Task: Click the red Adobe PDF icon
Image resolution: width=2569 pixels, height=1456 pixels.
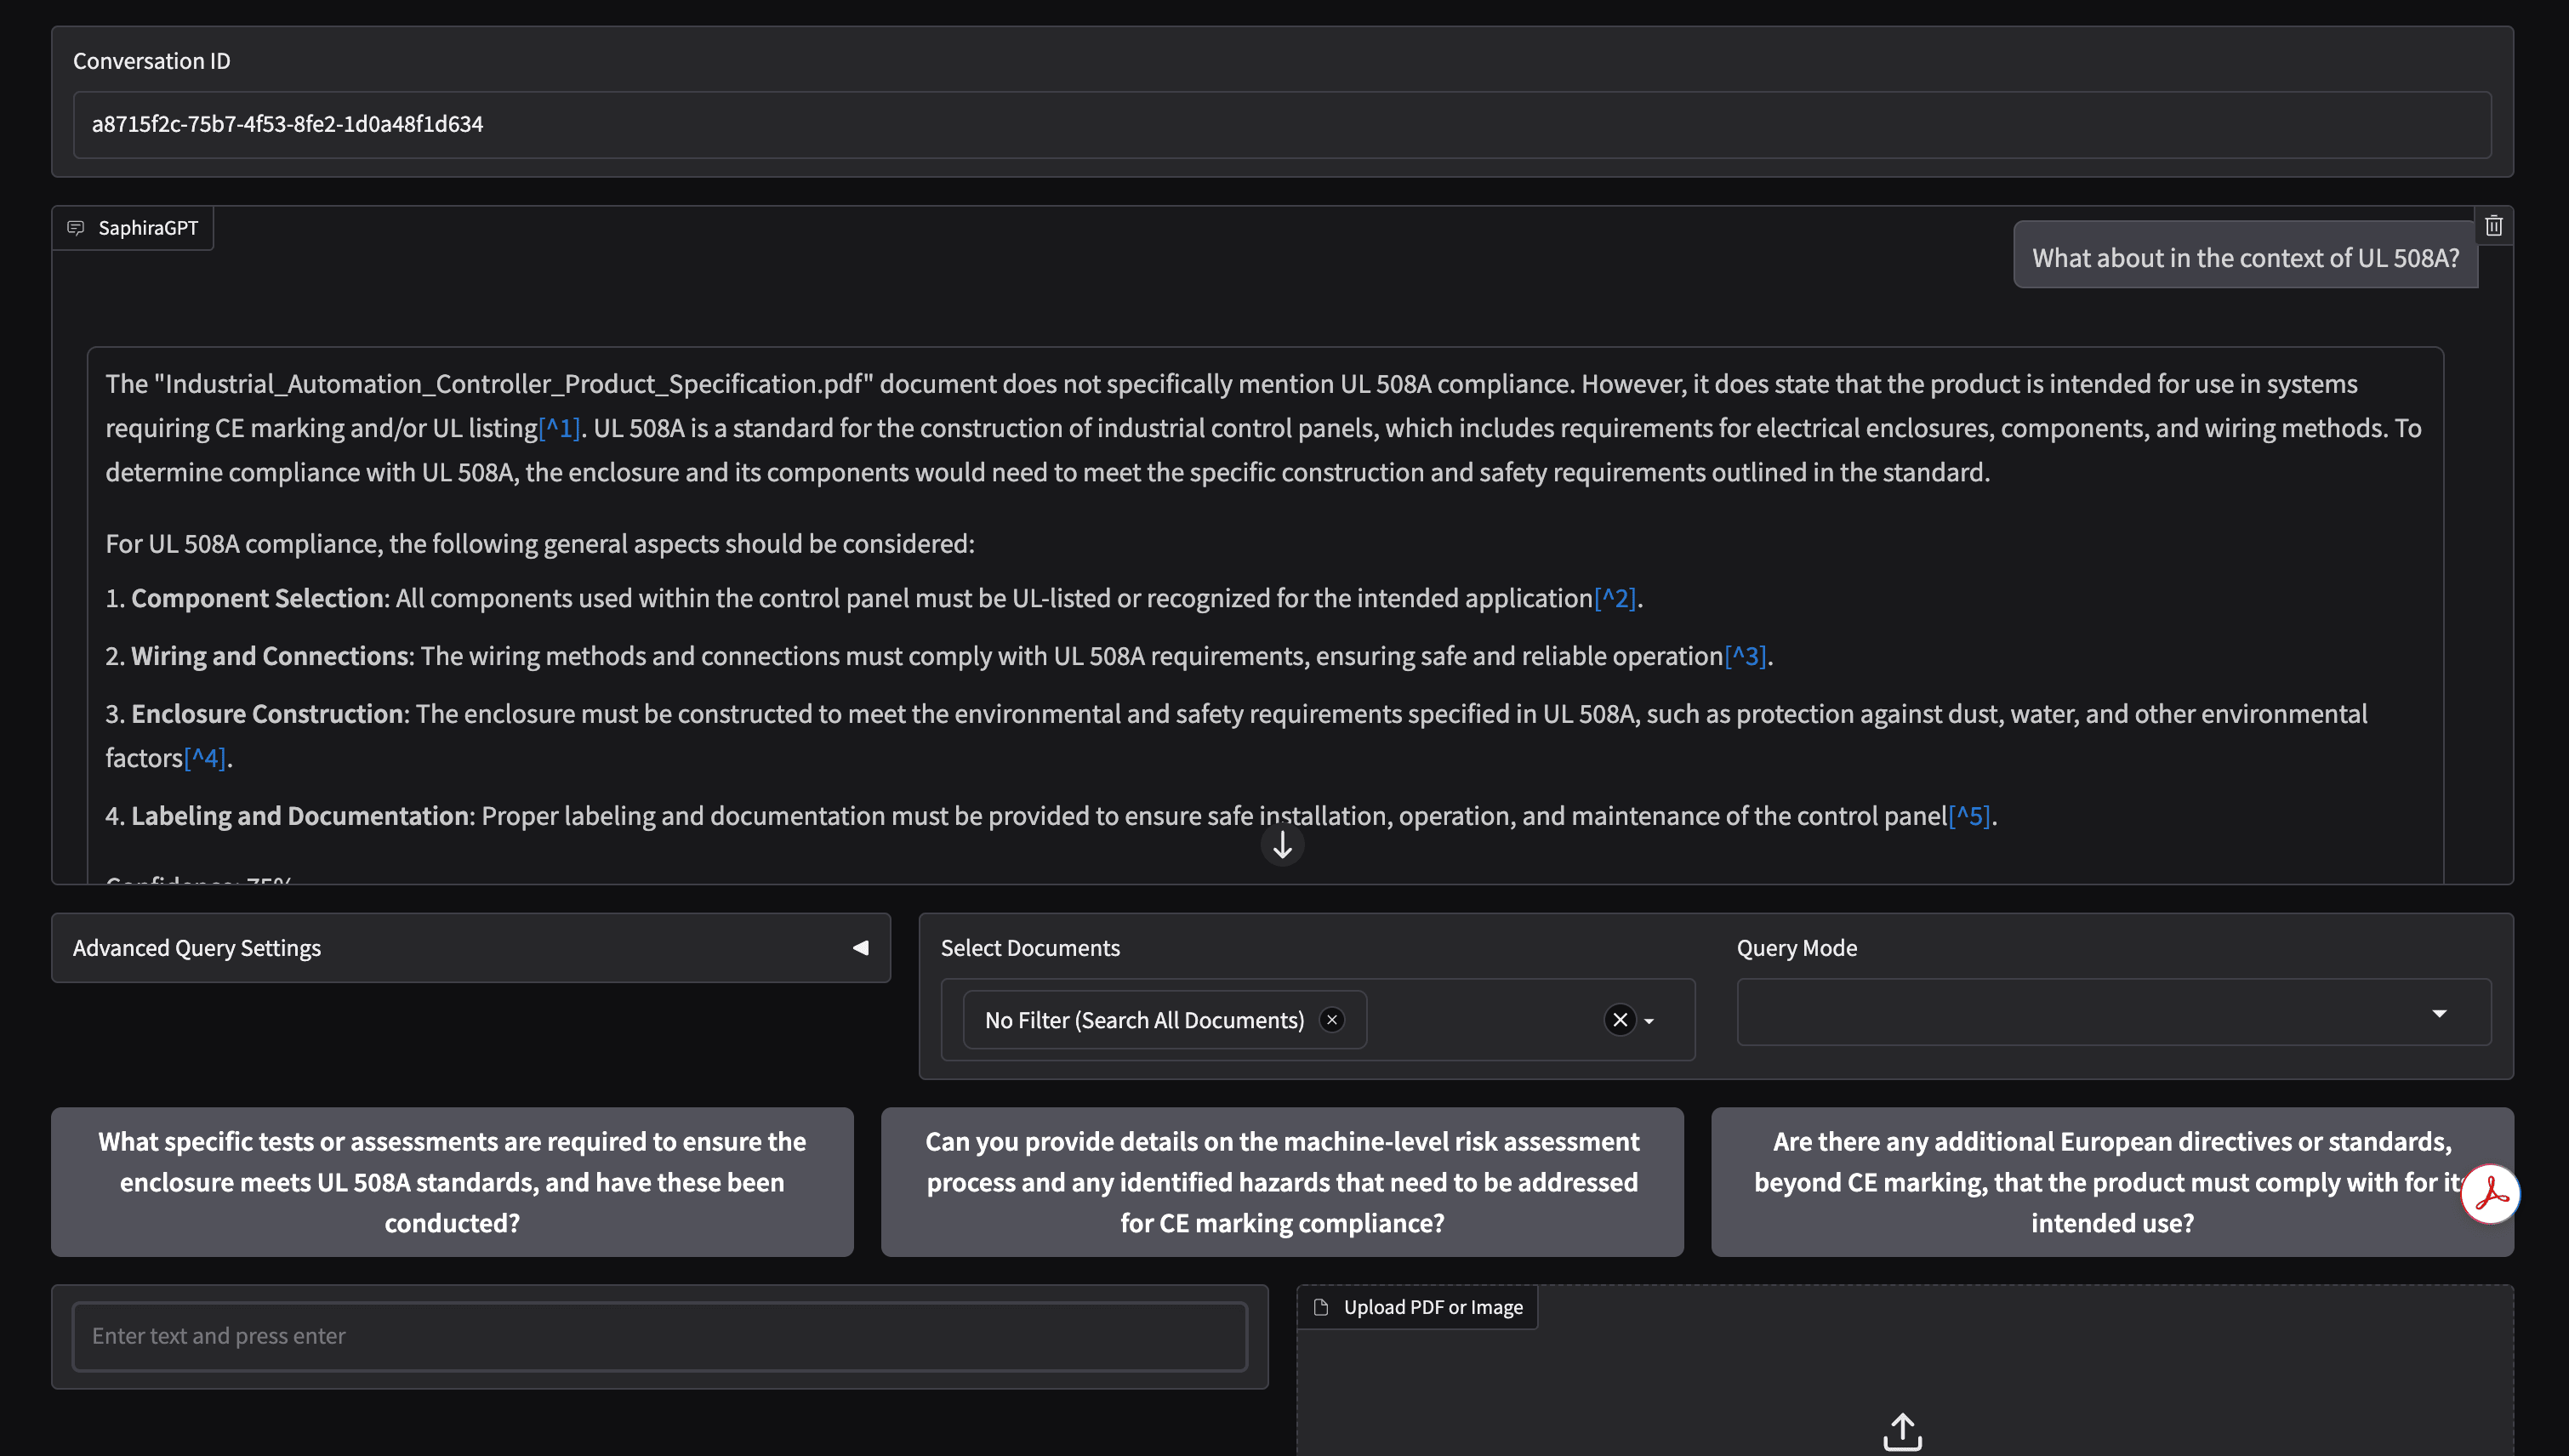Action: 2492,1194
